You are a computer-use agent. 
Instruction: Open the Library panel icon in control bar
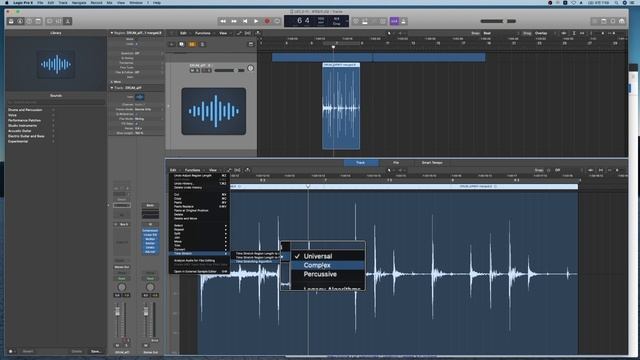tap(11, 21)
